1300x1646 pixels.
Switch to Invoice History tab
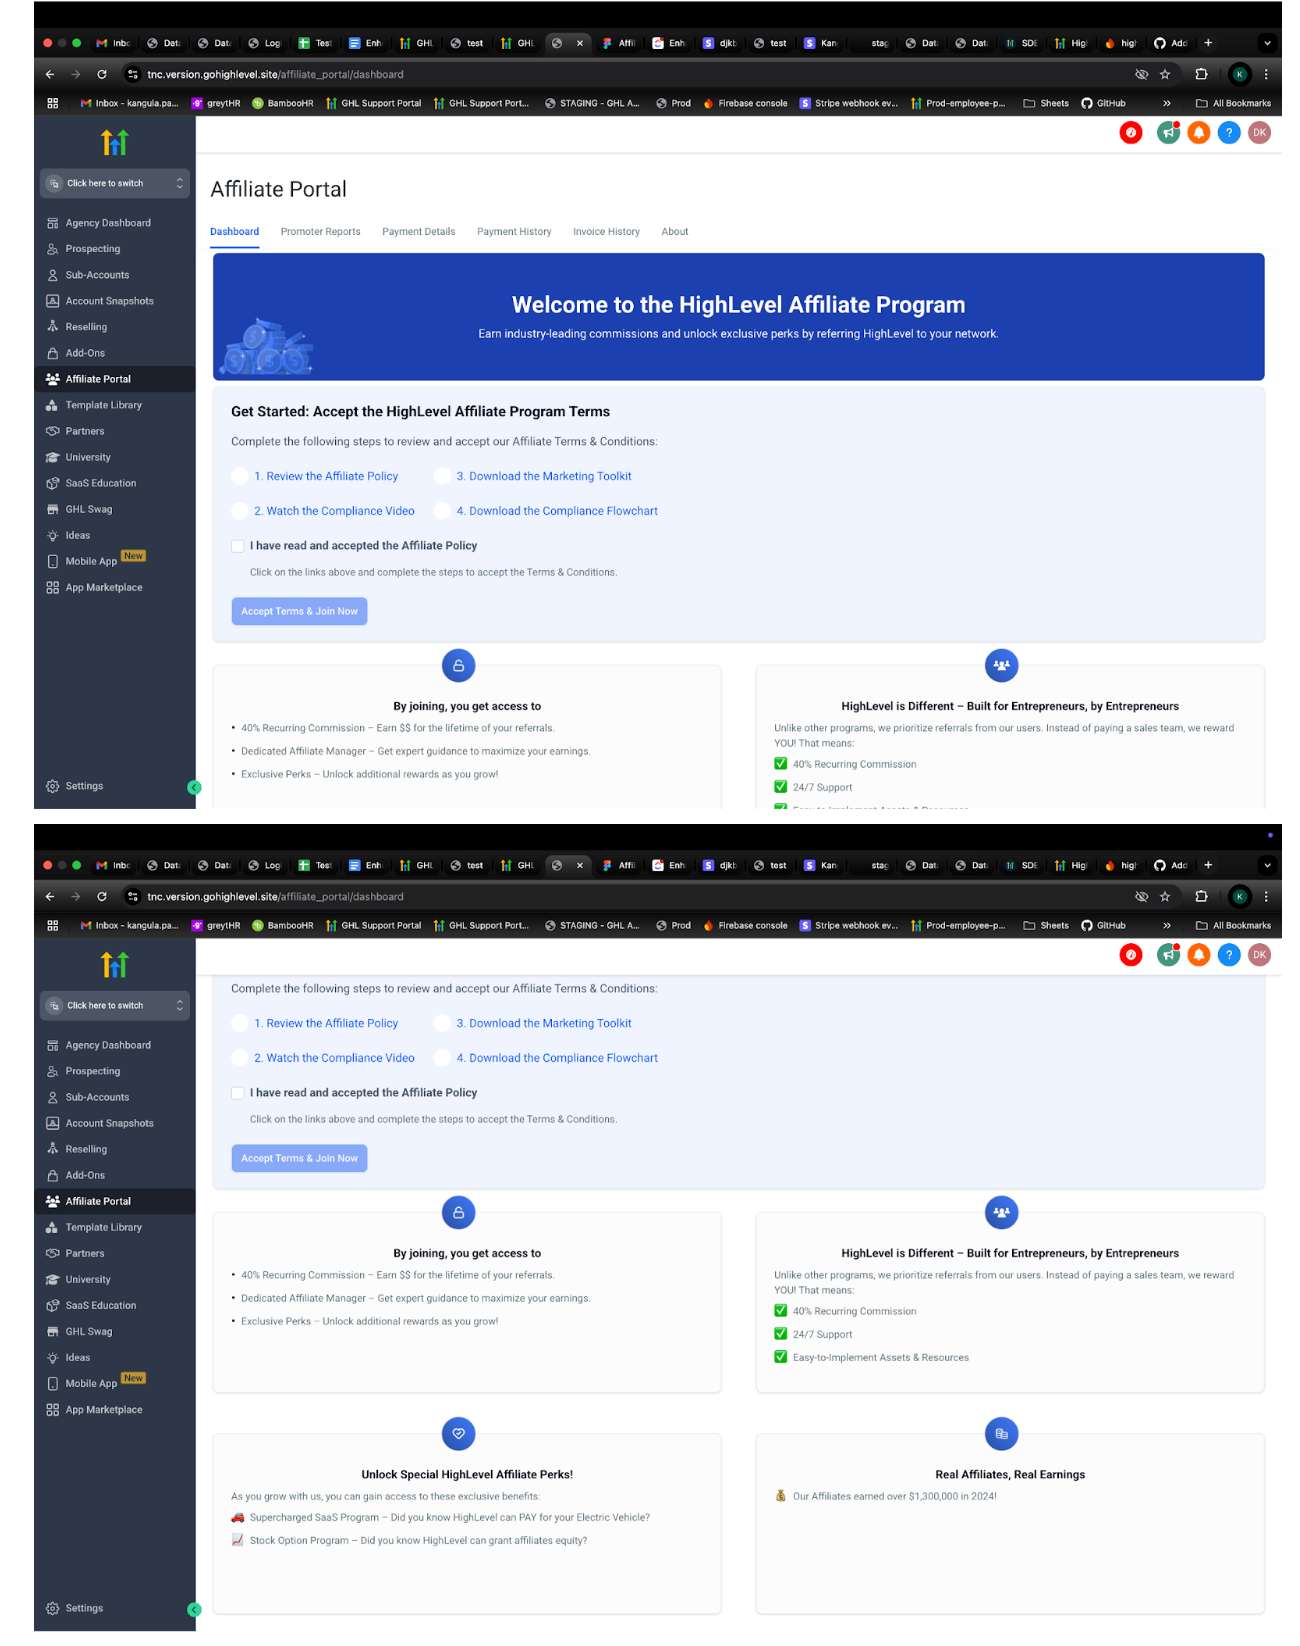[606, 232]
